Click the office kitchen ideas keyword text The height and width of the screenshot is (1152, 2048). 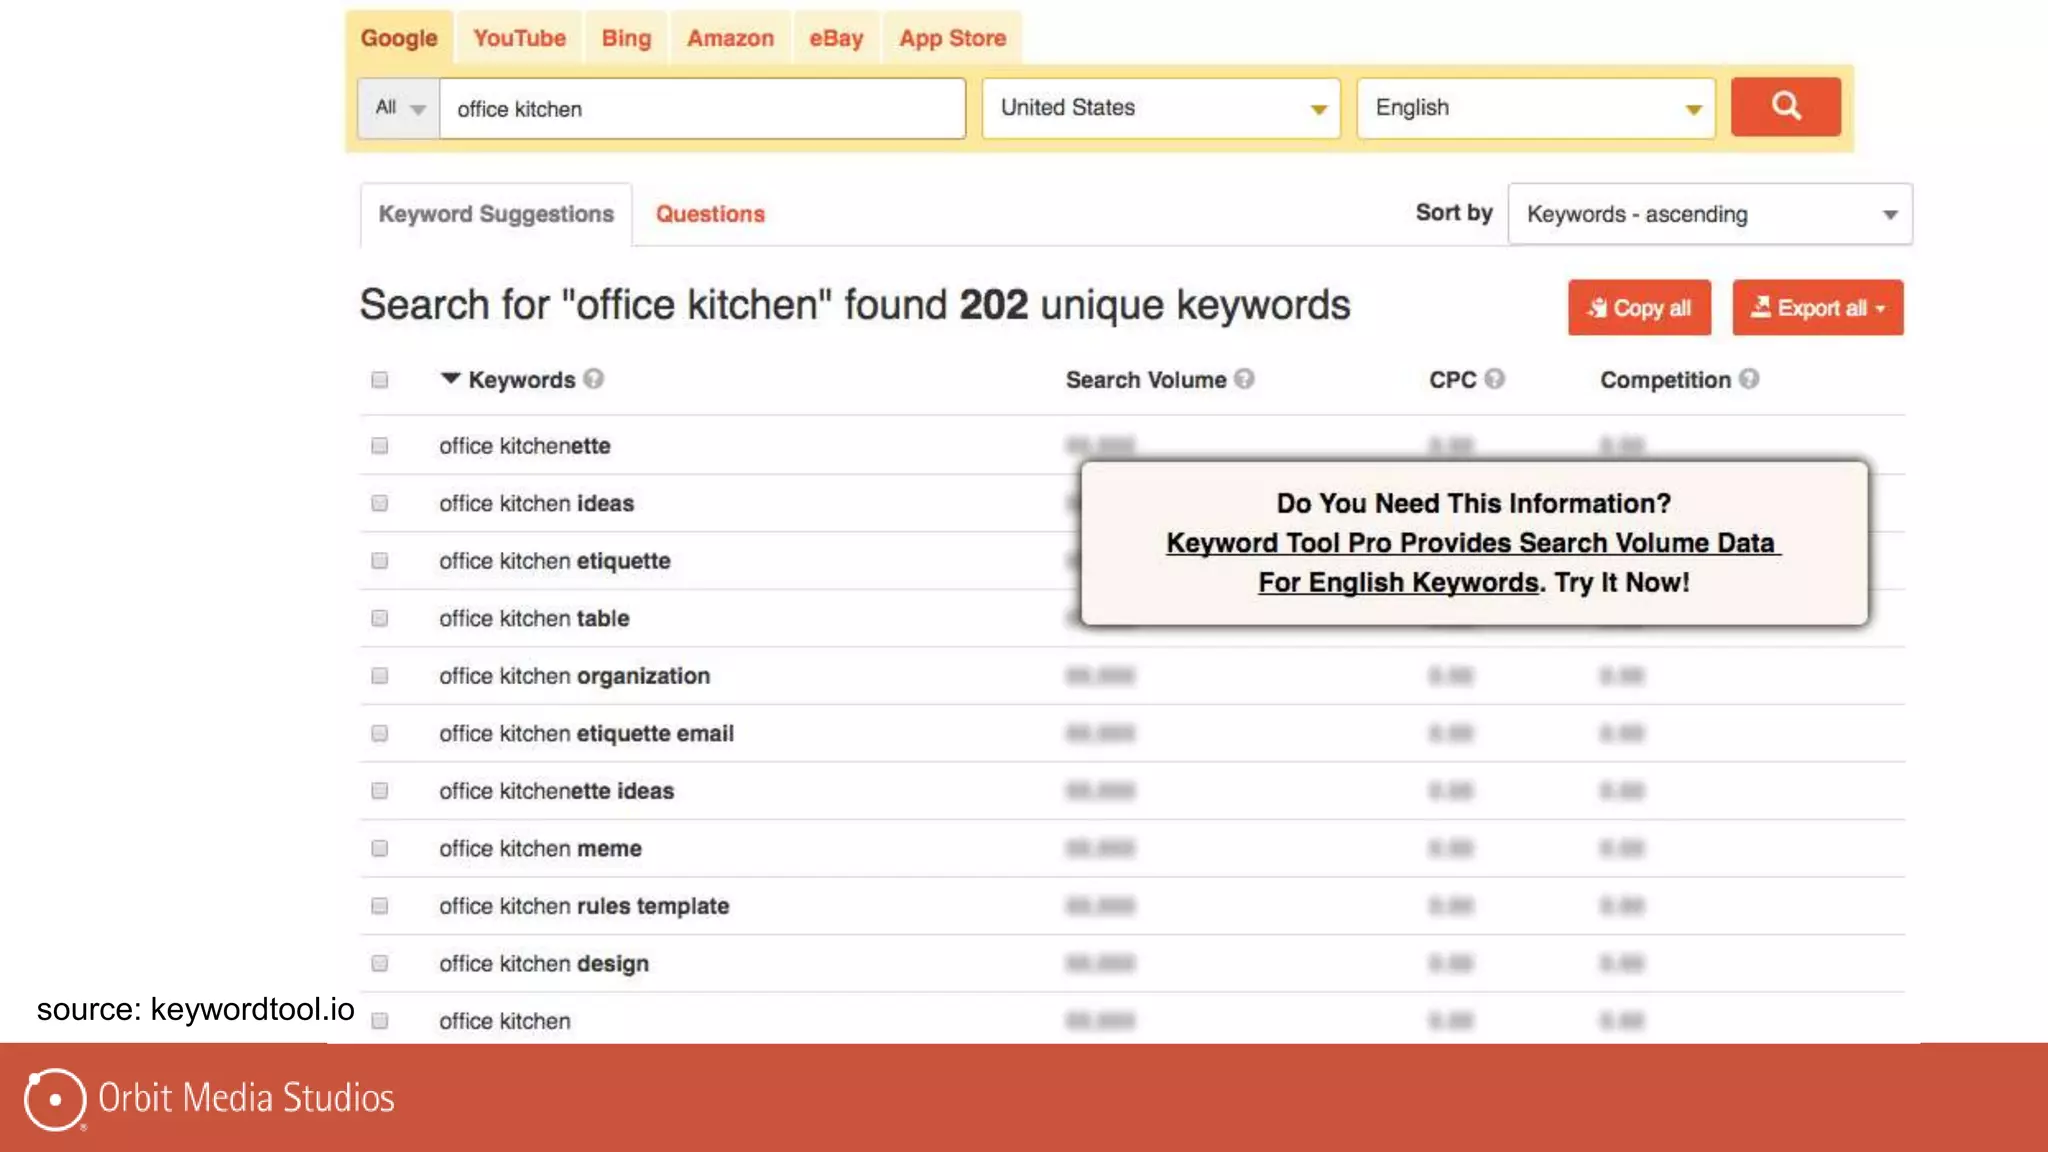pyautogui.click(x=536, y=504)
